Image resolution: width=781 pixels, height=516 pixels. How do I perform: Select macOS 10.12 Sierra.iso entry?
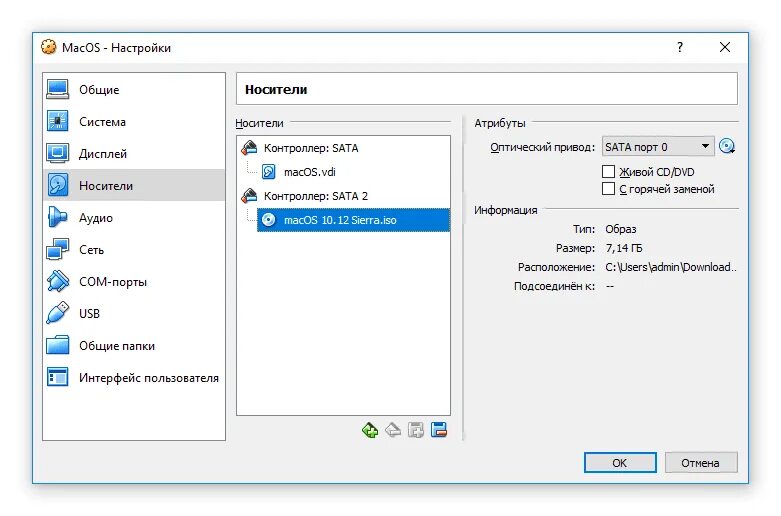[353, 220]
